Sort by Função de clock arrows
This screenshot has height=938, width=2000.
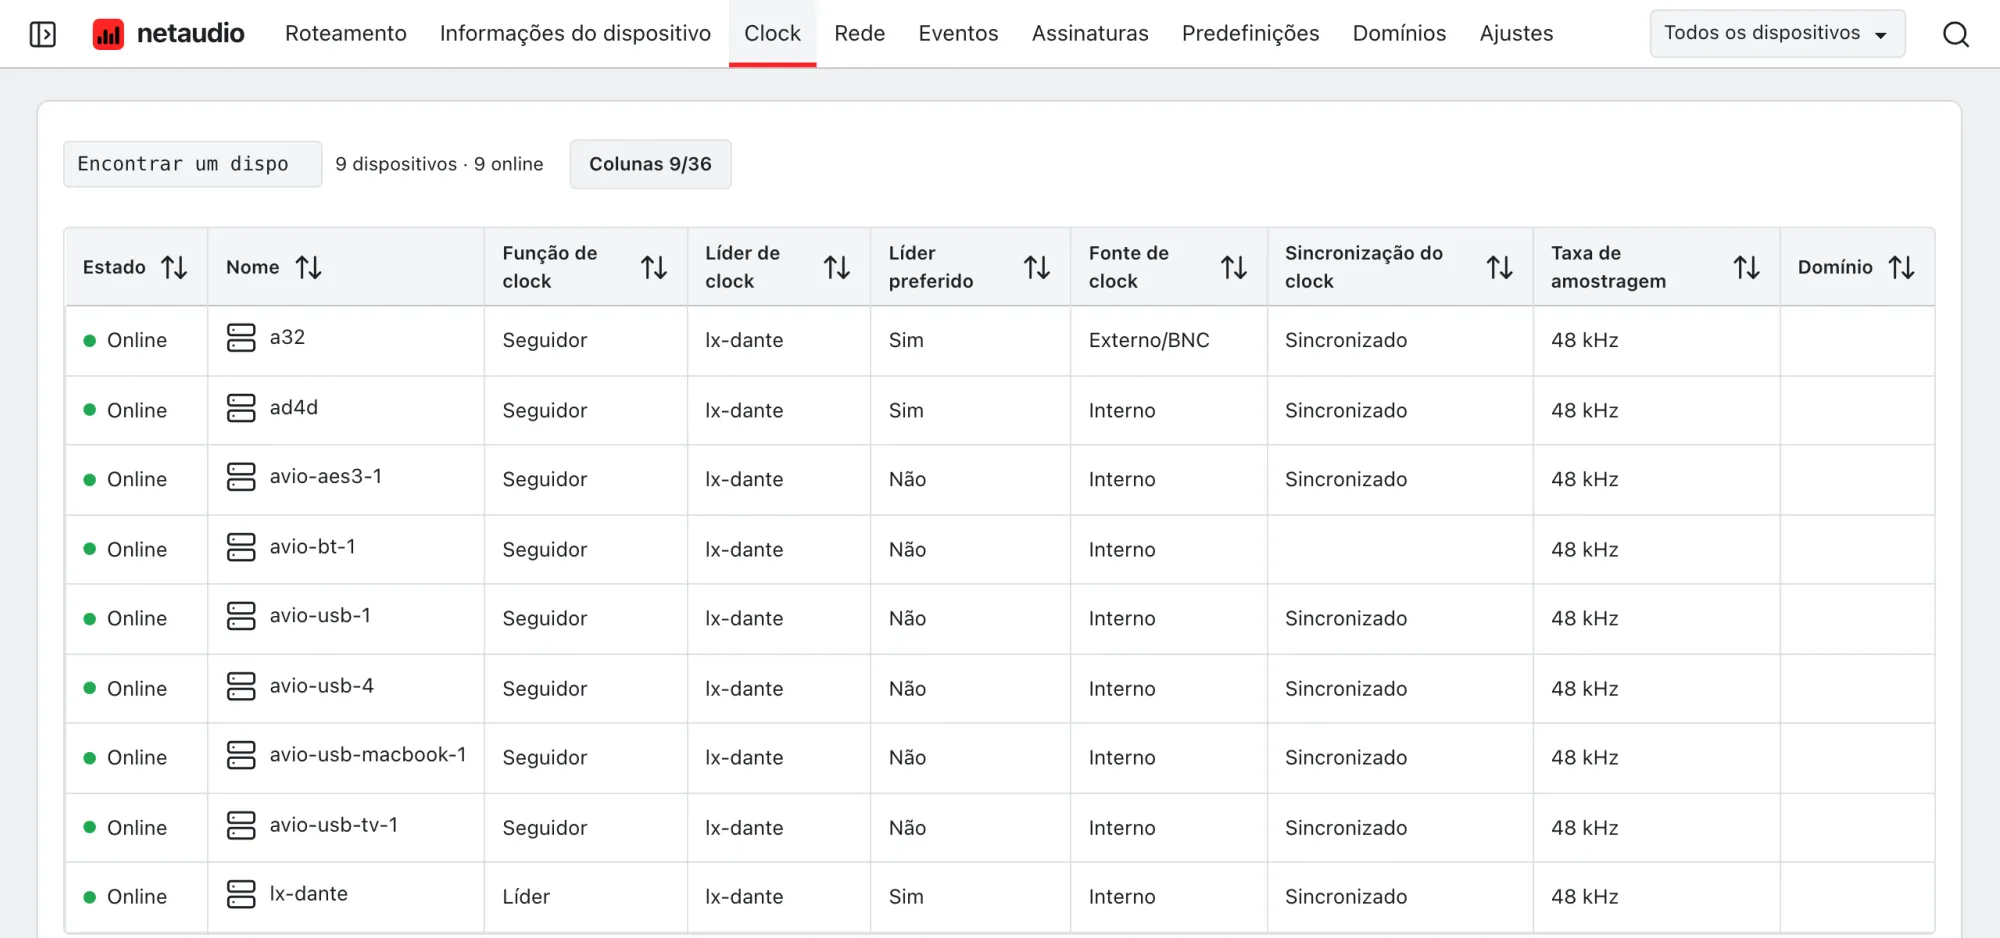point(654,267)
